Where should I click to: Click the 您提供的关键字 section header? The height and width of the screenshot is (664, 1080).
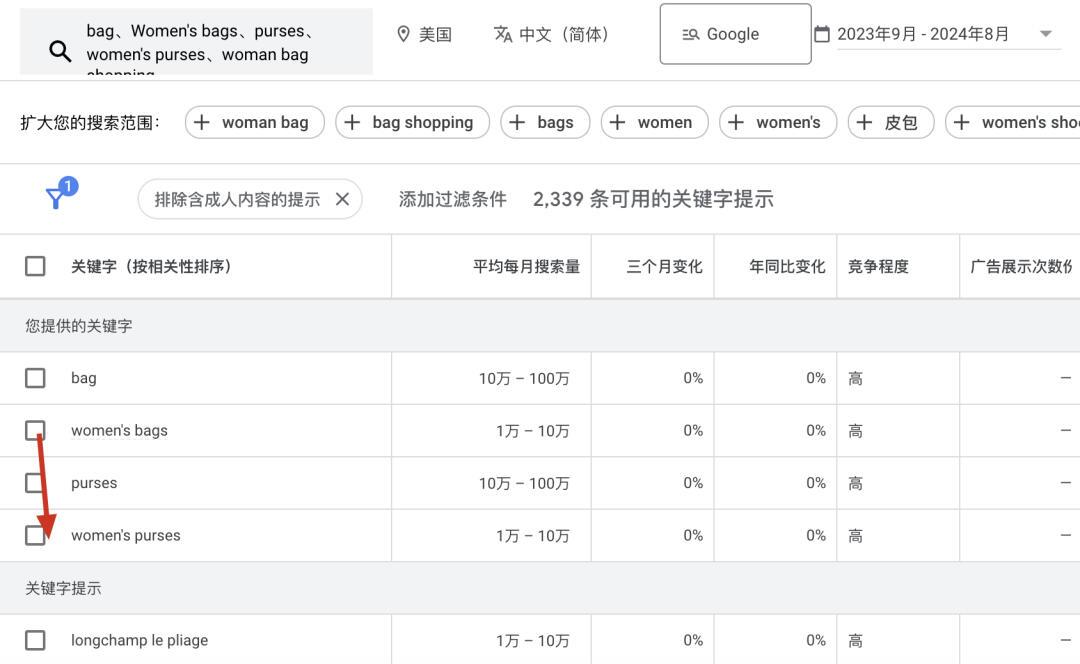click(79, 326)
